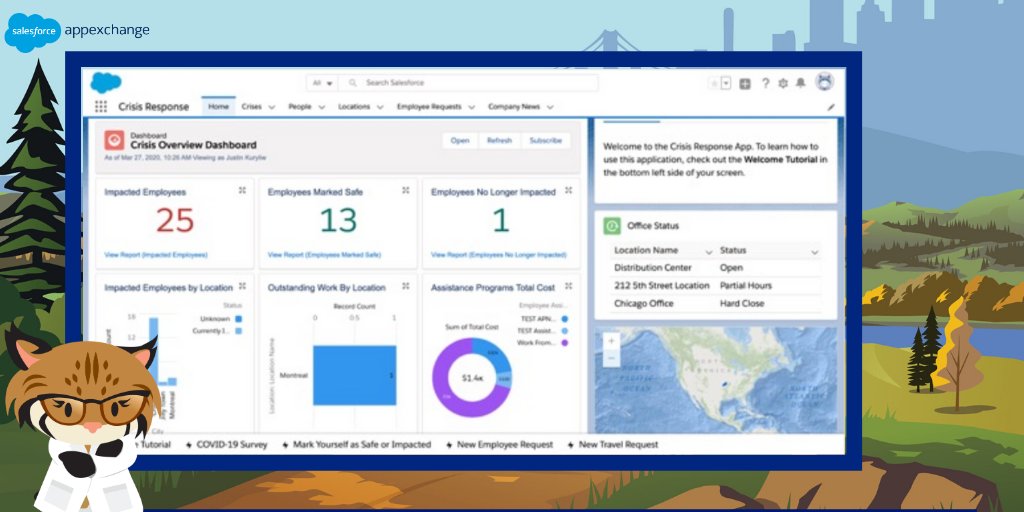Select the Chicago Office row
The height and width of the screenshot is (512, 1024).
(716, 303)
